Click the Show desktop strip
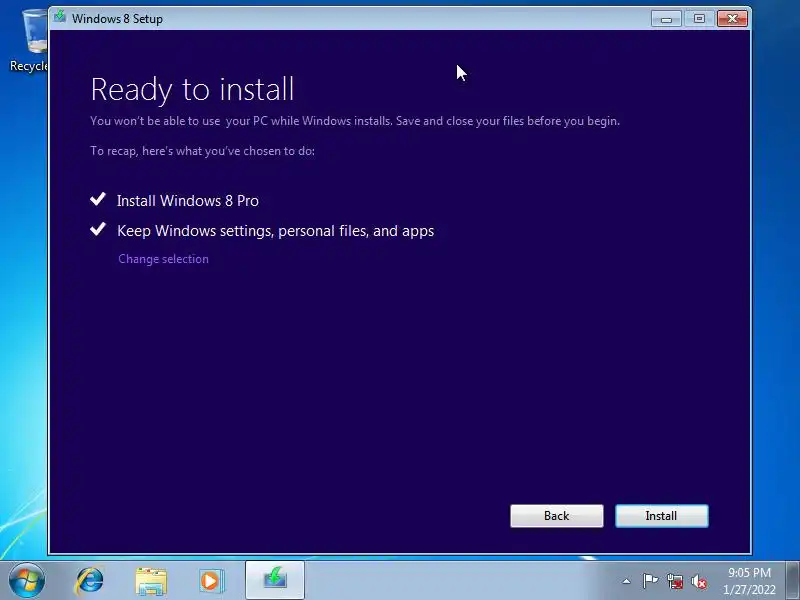The height and width of the screenshot is (600, 800). tap(793, 581)
